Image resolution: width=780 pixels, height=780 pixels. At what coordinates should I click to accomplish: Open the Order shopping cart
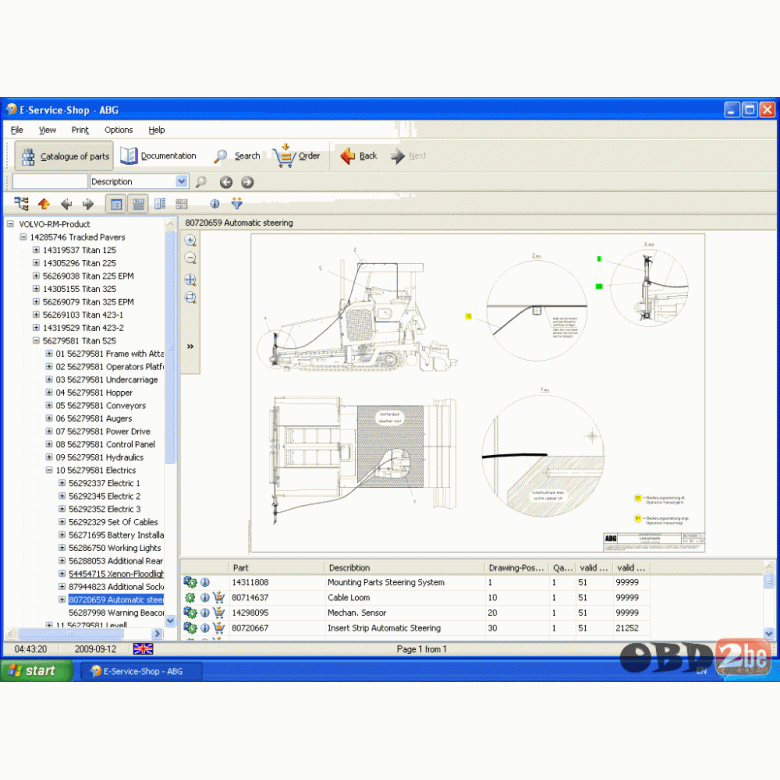click(x=296, y=156)
